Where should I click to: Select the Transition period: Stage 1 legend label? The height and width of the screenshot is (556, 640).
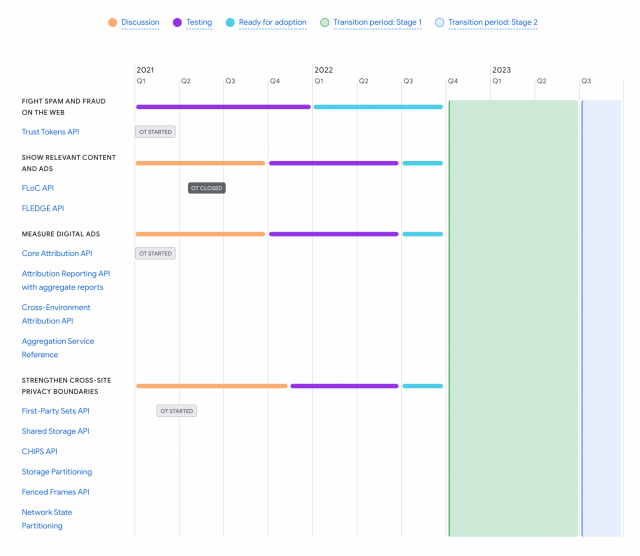(x=377, y=22)
